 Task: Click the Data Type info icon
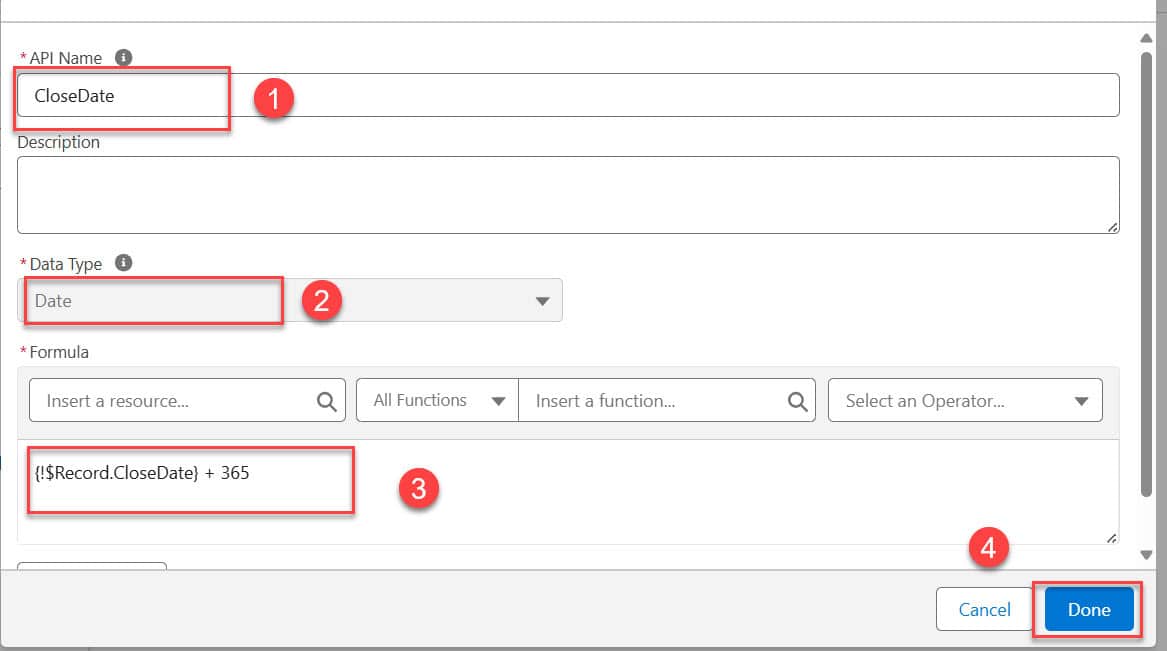coord(124,263)
